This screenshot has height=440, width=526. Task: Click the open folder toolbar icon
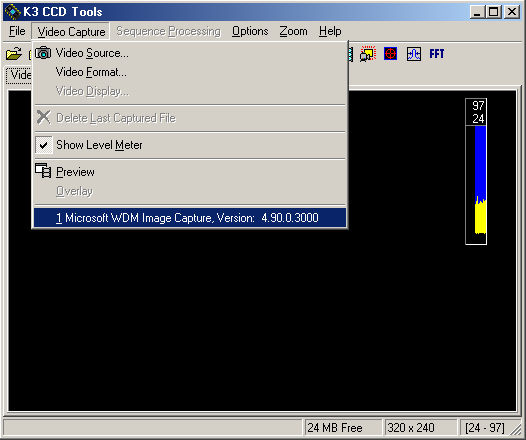tap(13, 54)
